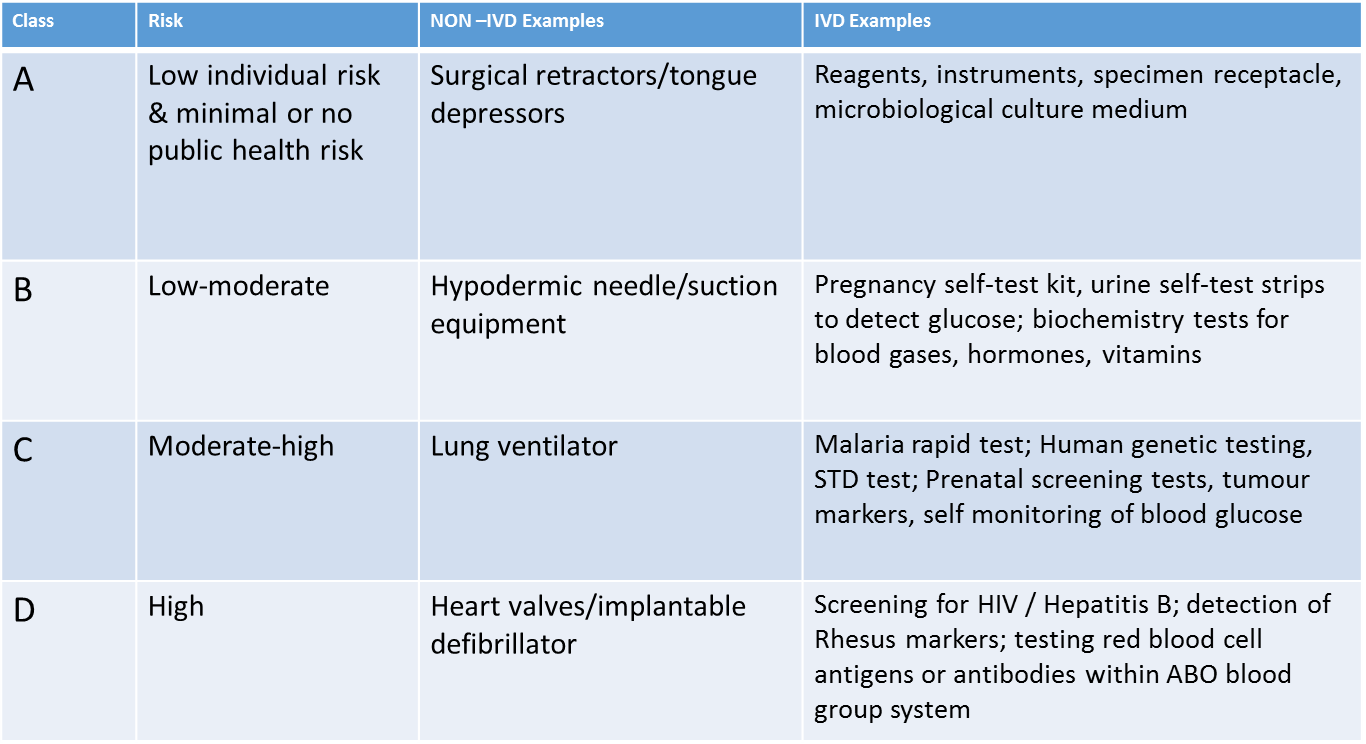Select the Risk column header
The image size is (1366, 744).
[x=278, y=24]
